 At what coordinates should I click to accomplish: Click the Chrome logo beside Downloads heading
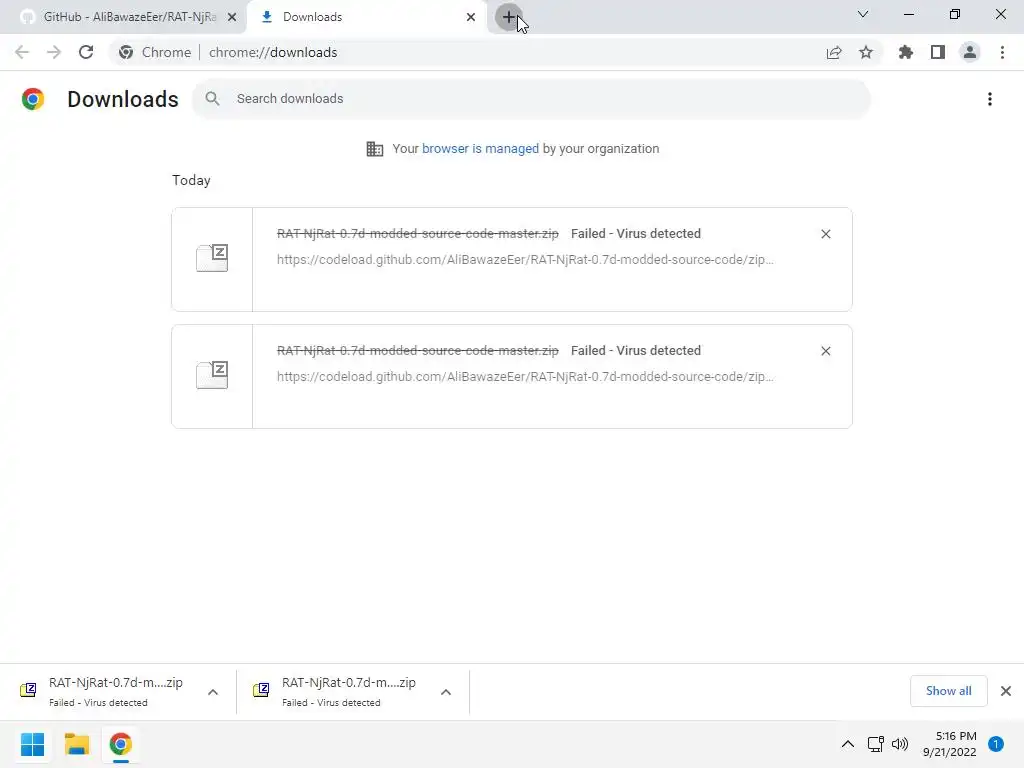click(33, 99)
